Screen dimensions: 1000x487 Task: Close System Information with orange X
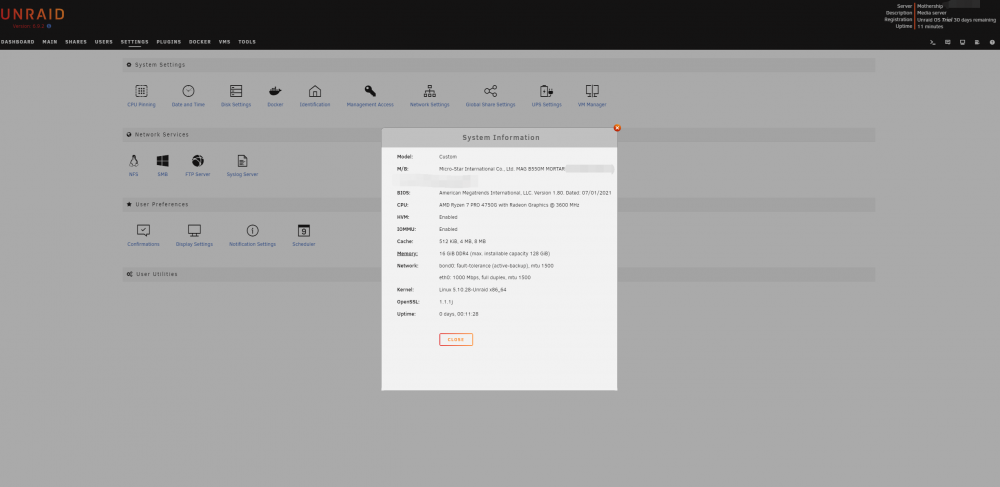click(x=617, y=128)
